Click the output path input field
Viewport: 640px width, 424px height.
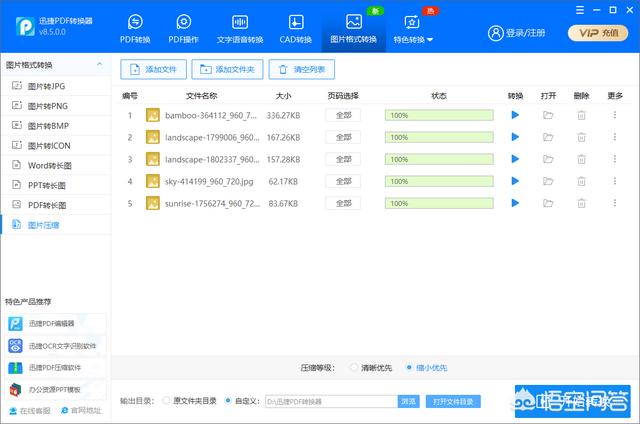click(331, 402)
